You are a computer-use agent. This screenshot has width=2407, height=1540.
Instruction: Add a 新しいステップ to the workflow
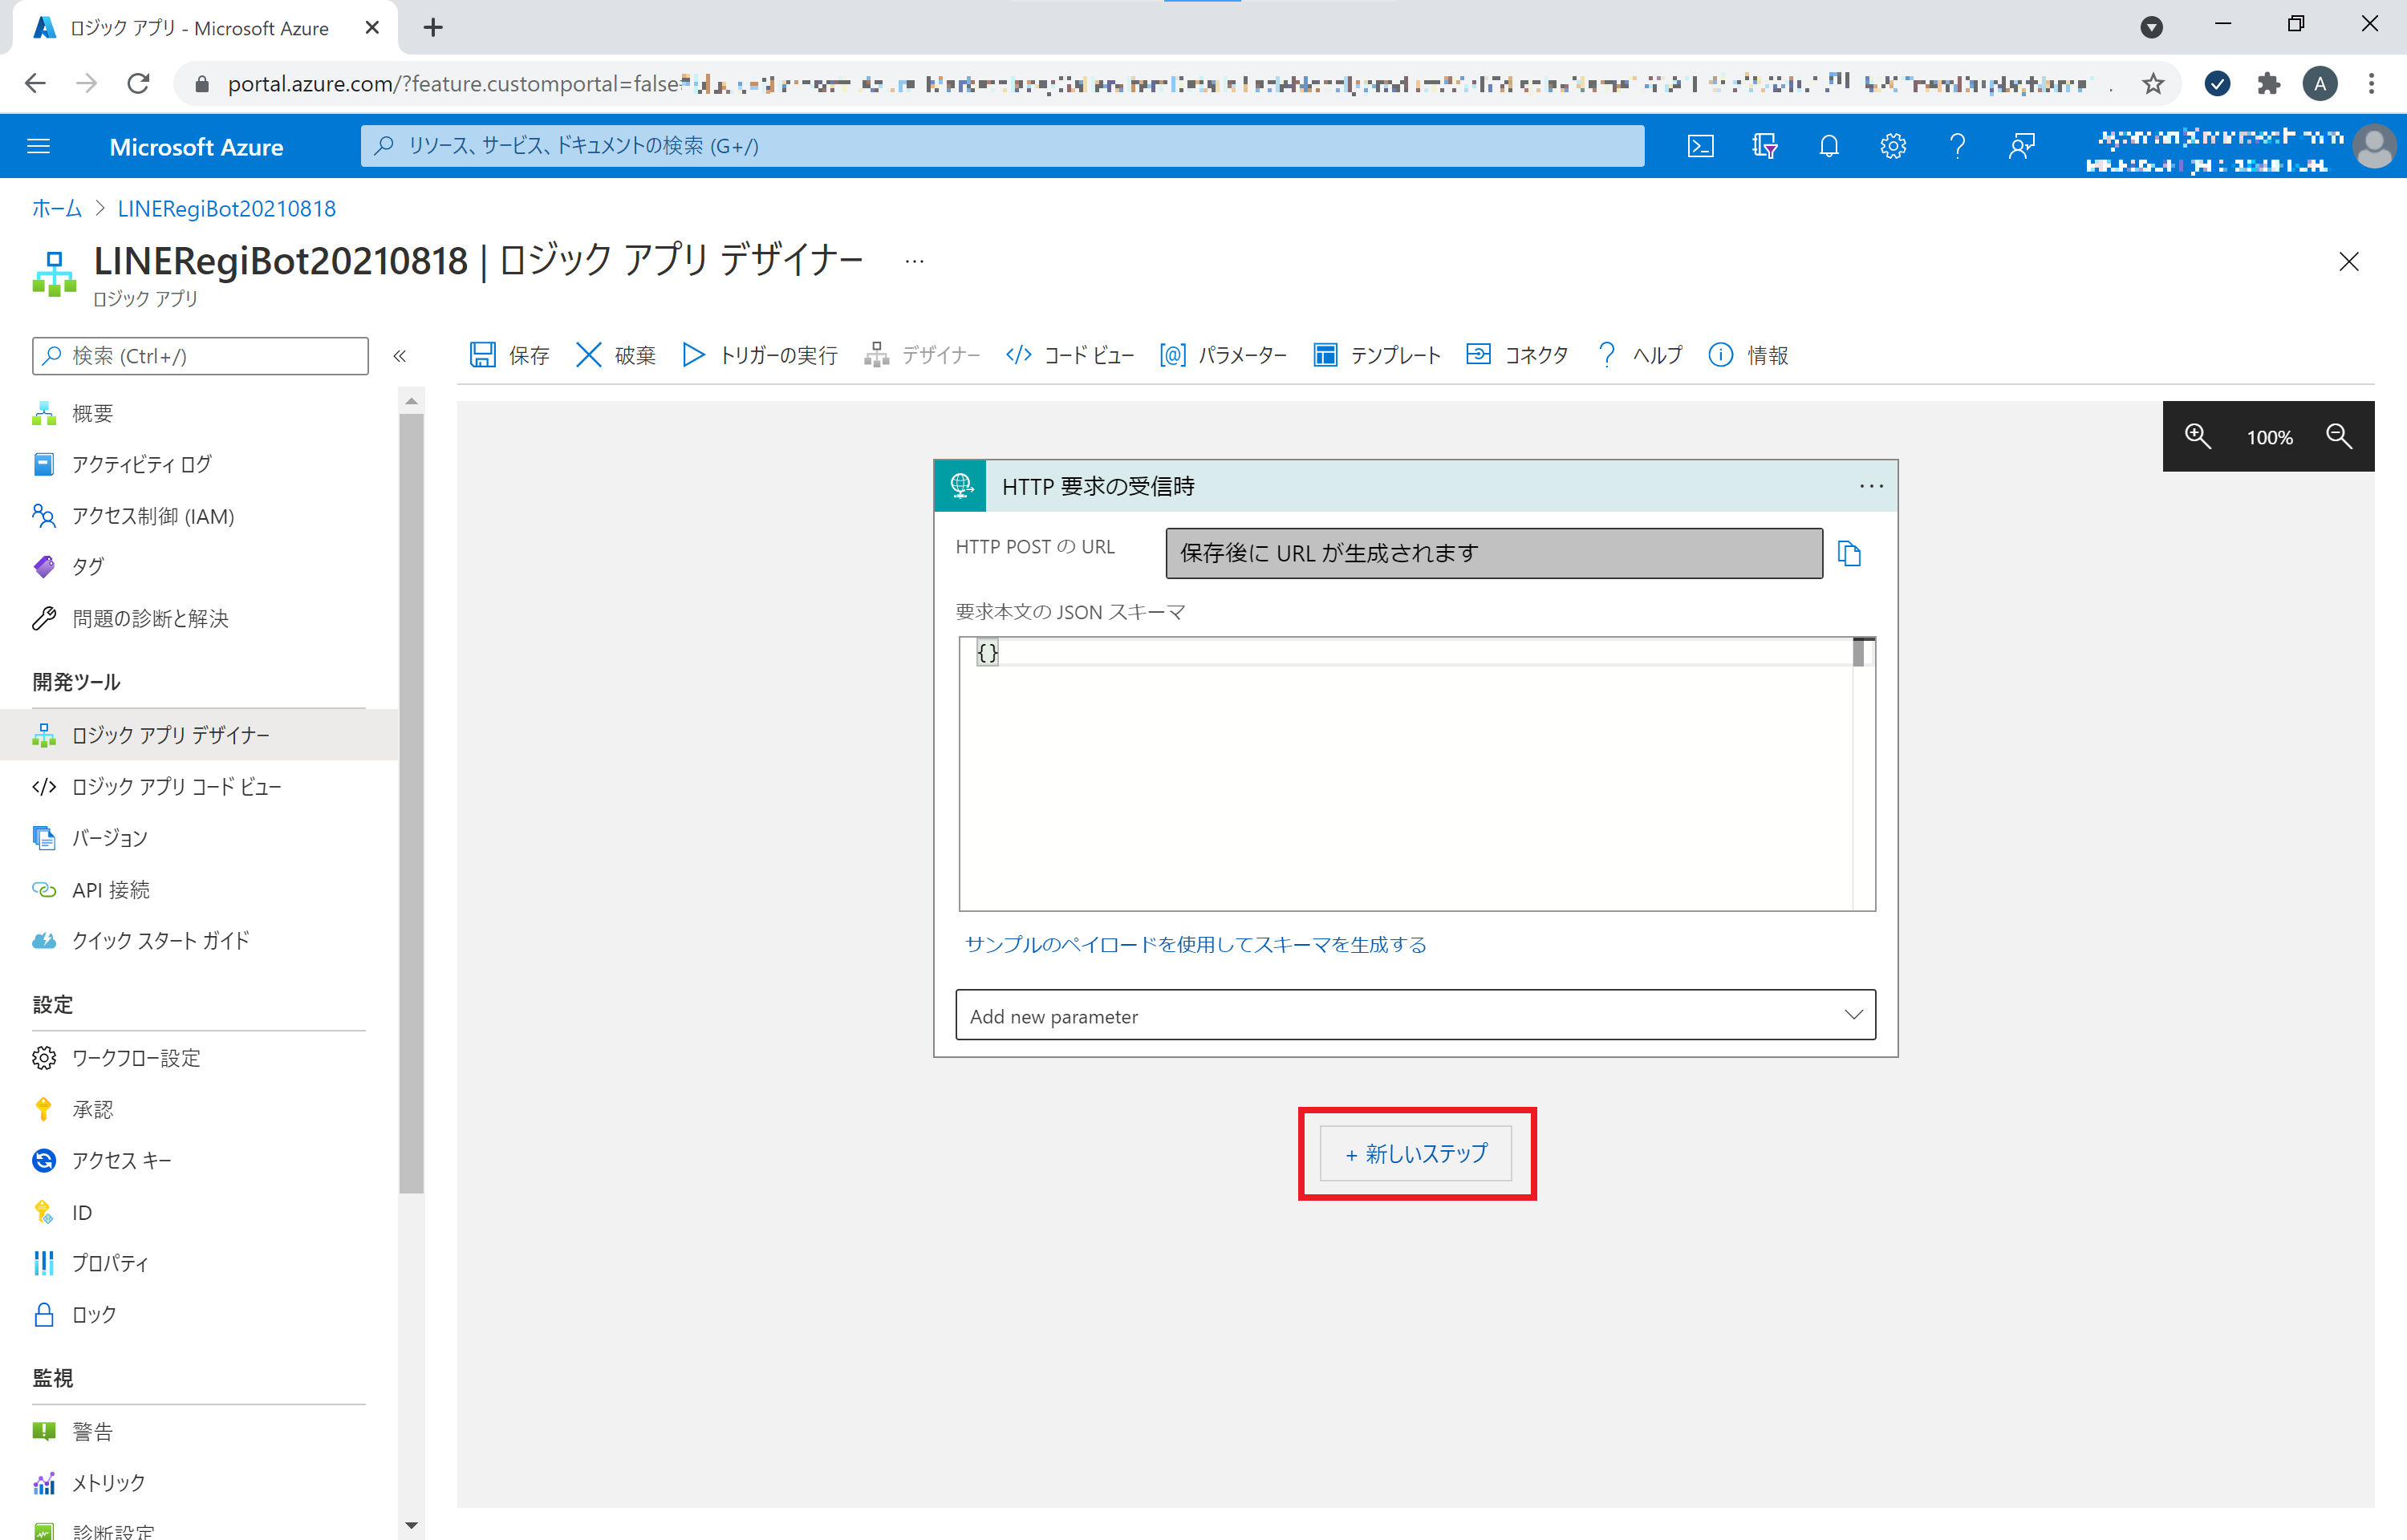[x=1415, y=1153]
